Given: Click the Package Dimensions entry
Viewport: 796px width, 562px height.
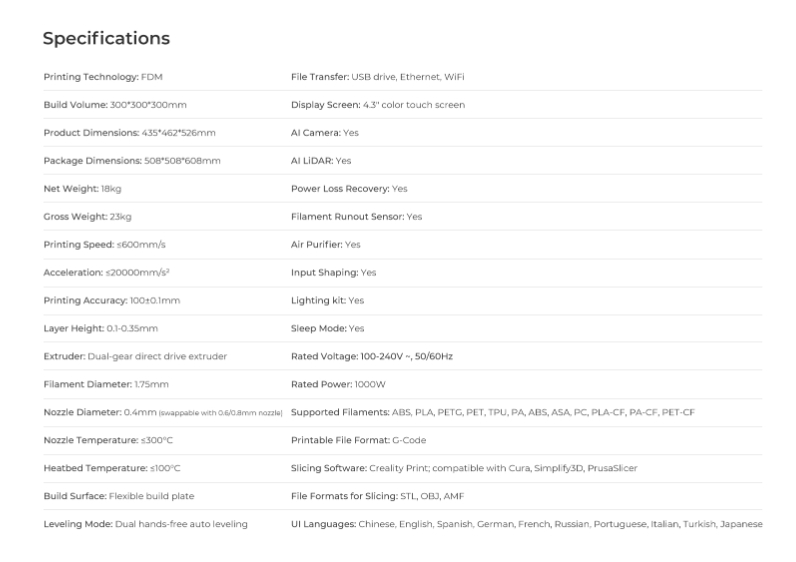Looking at the screenshot, I should [x=132, y=161].
